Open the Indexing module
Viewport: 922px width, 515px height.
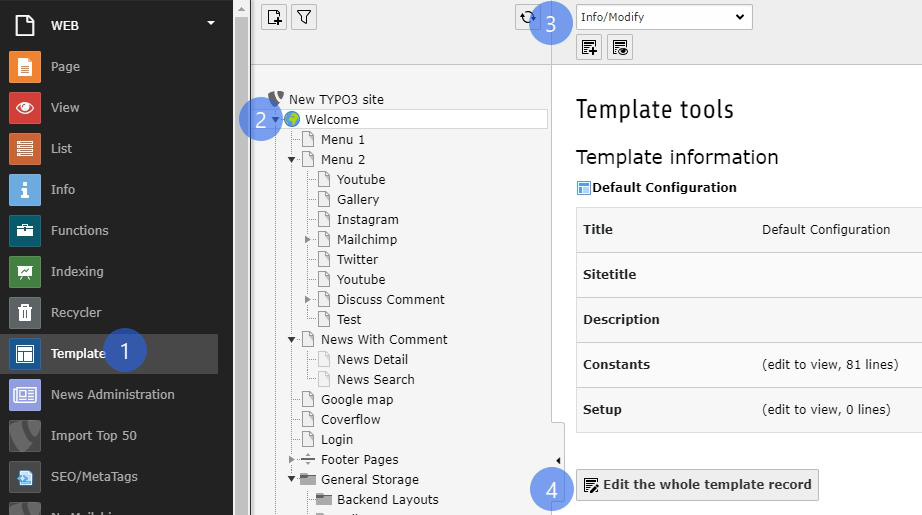77,272
